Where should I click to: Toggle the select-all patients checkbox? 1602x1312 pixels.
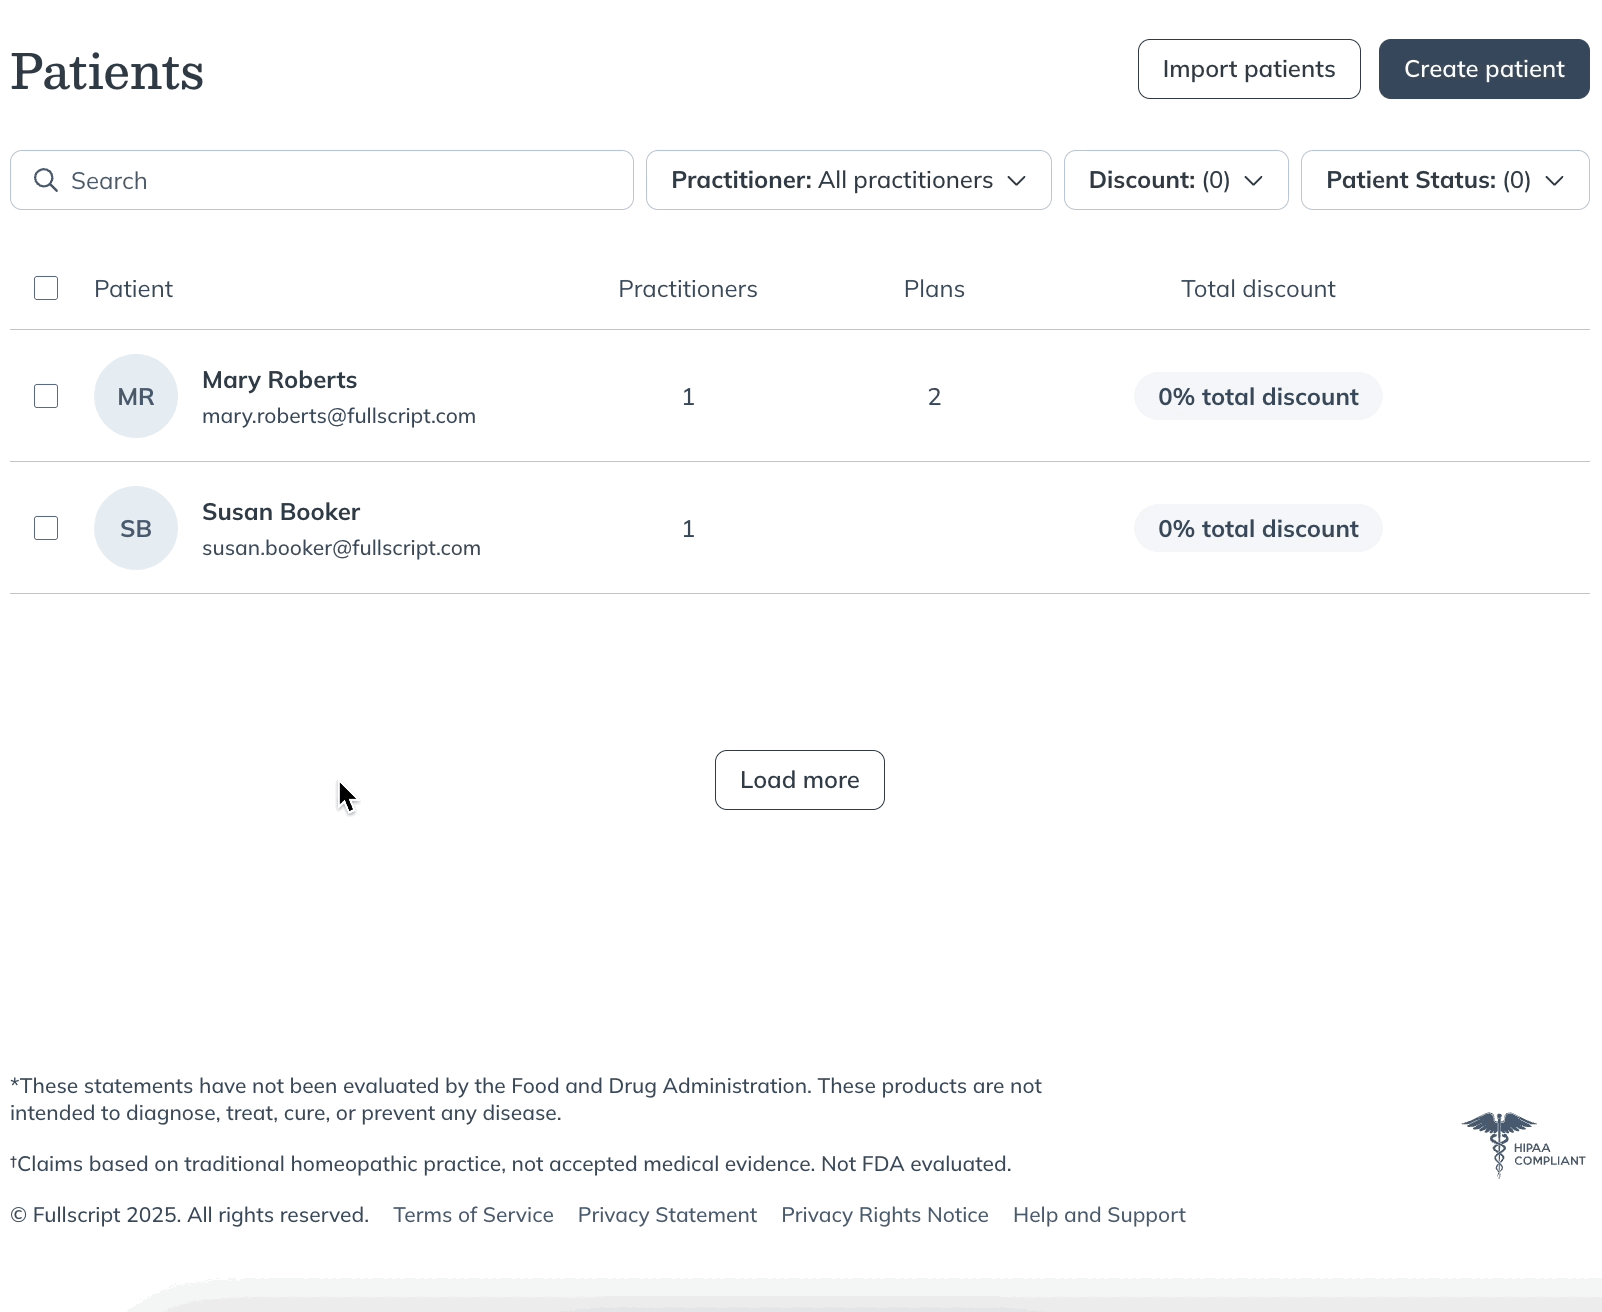pyautogui.click(x=46, y=288)
